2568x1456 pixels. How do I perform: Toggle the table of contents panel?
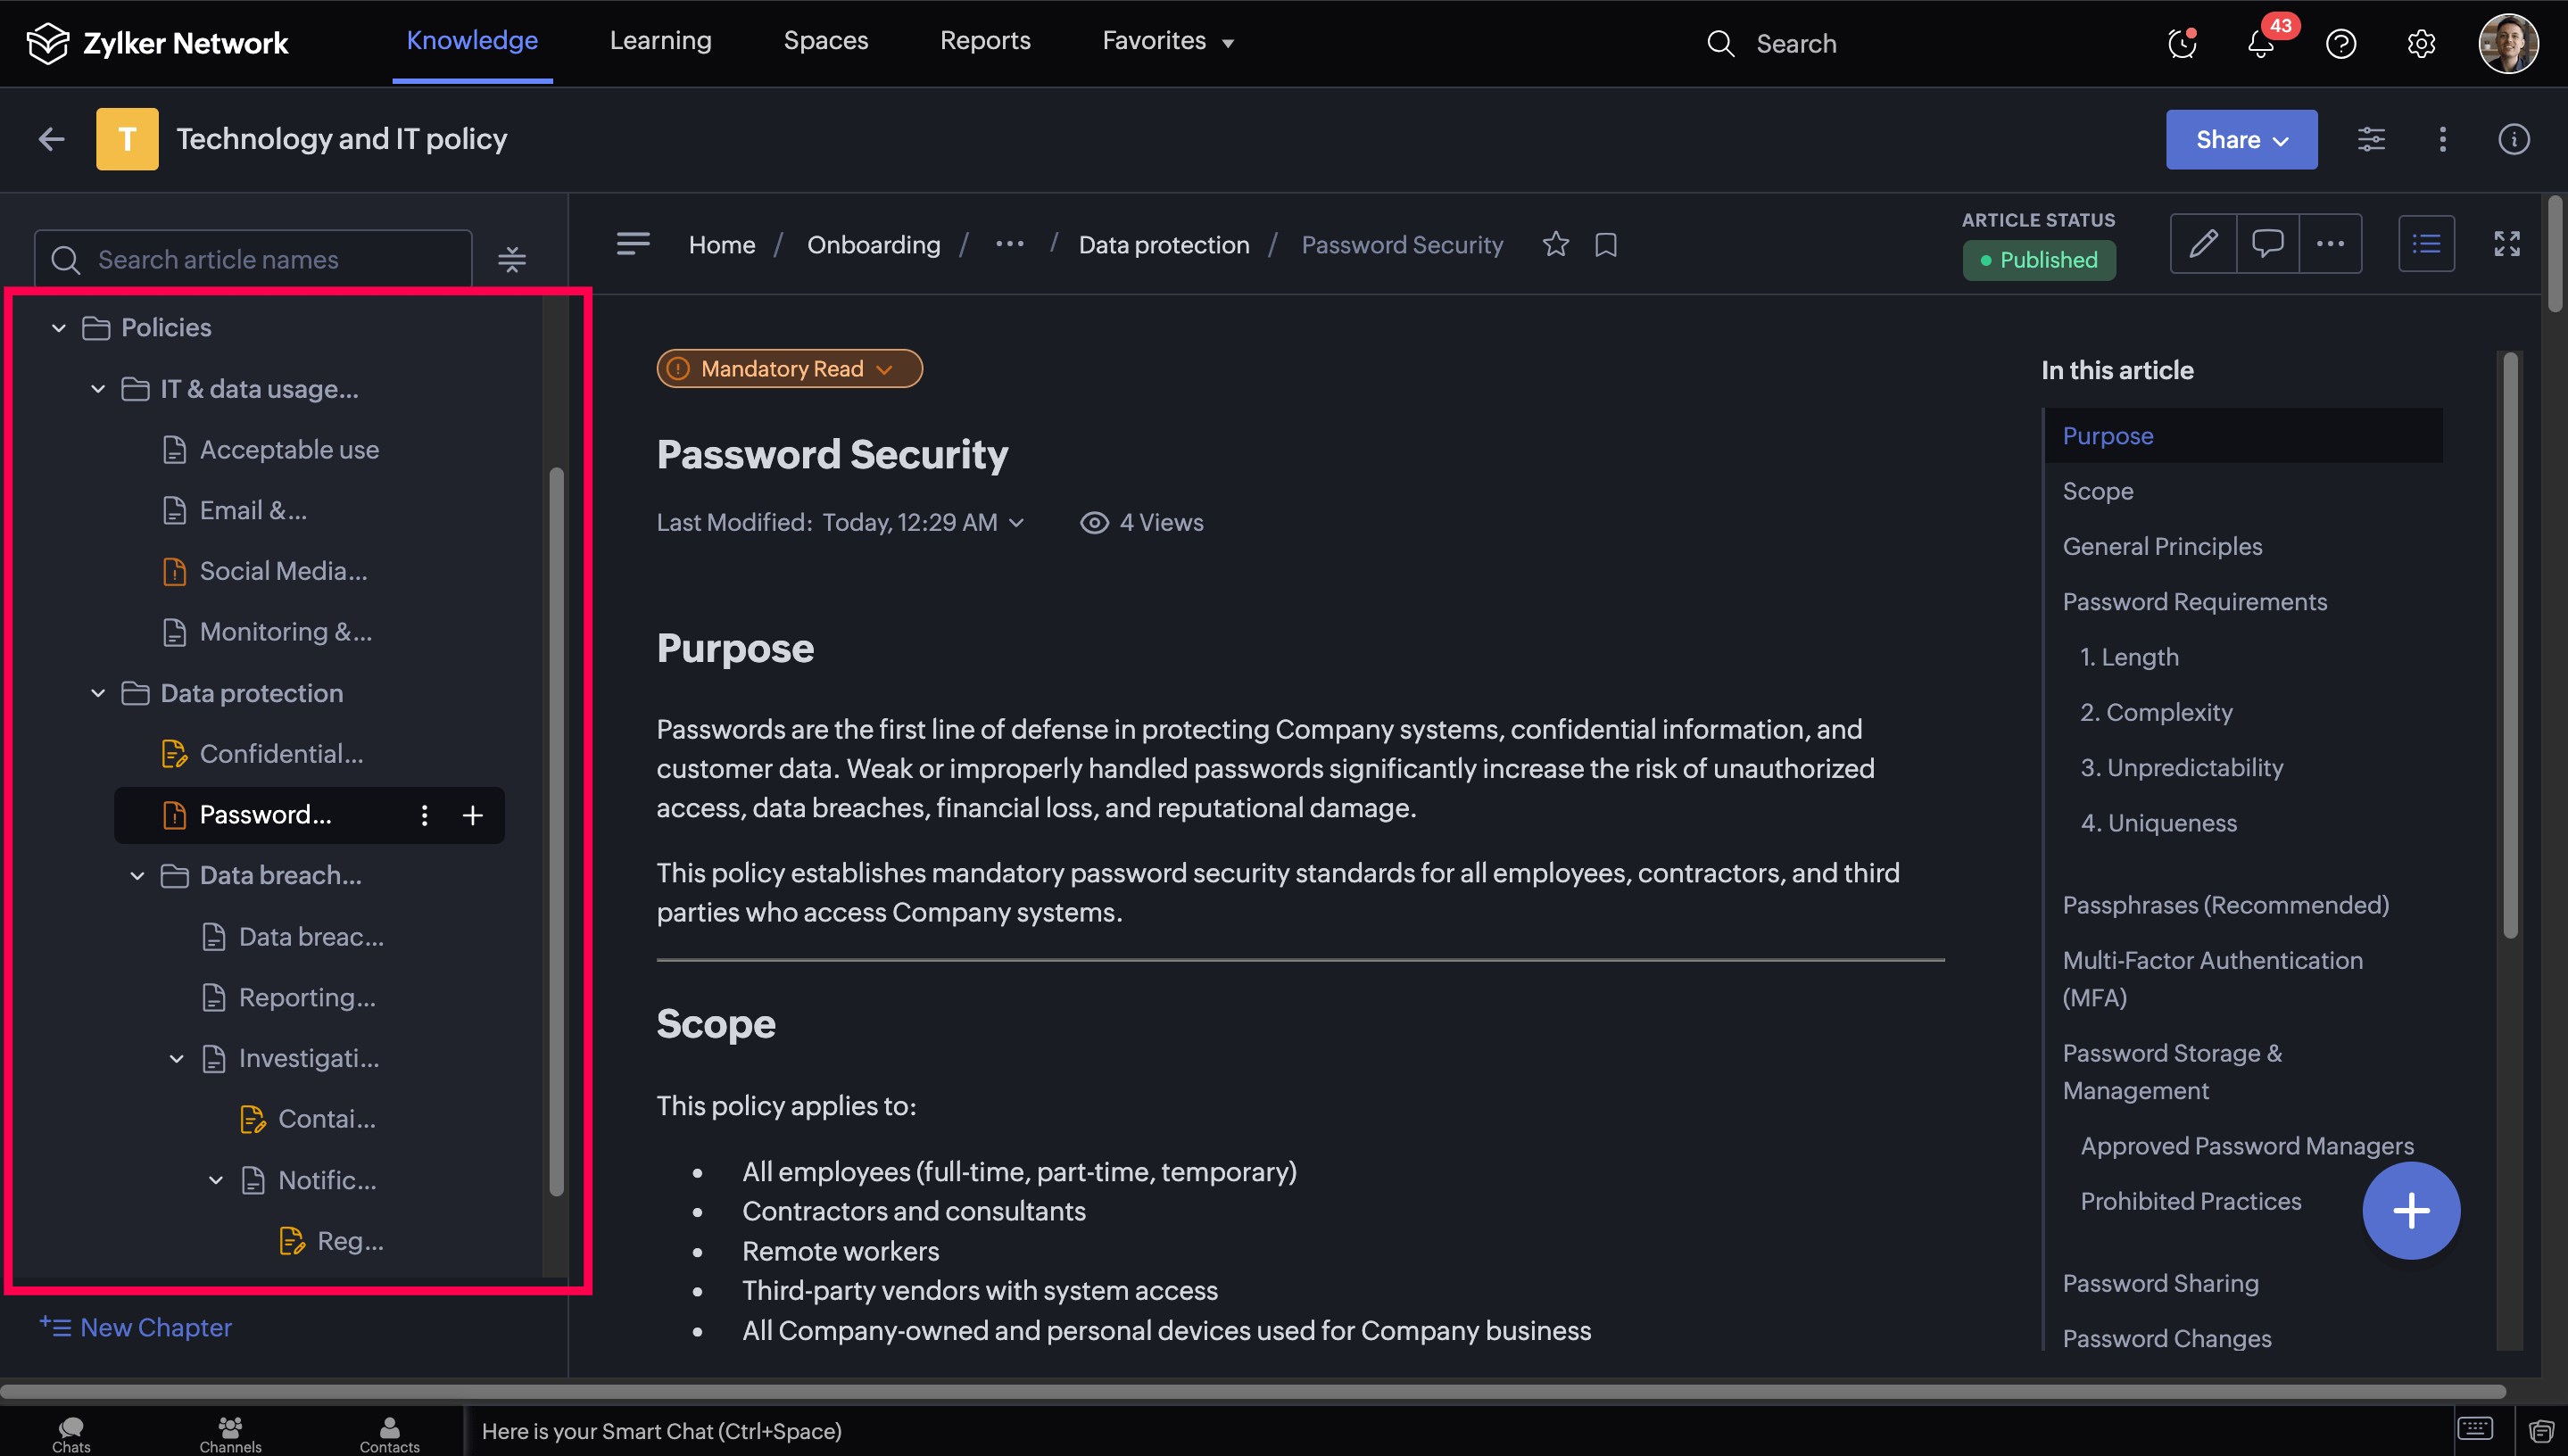pos(2426,243)
